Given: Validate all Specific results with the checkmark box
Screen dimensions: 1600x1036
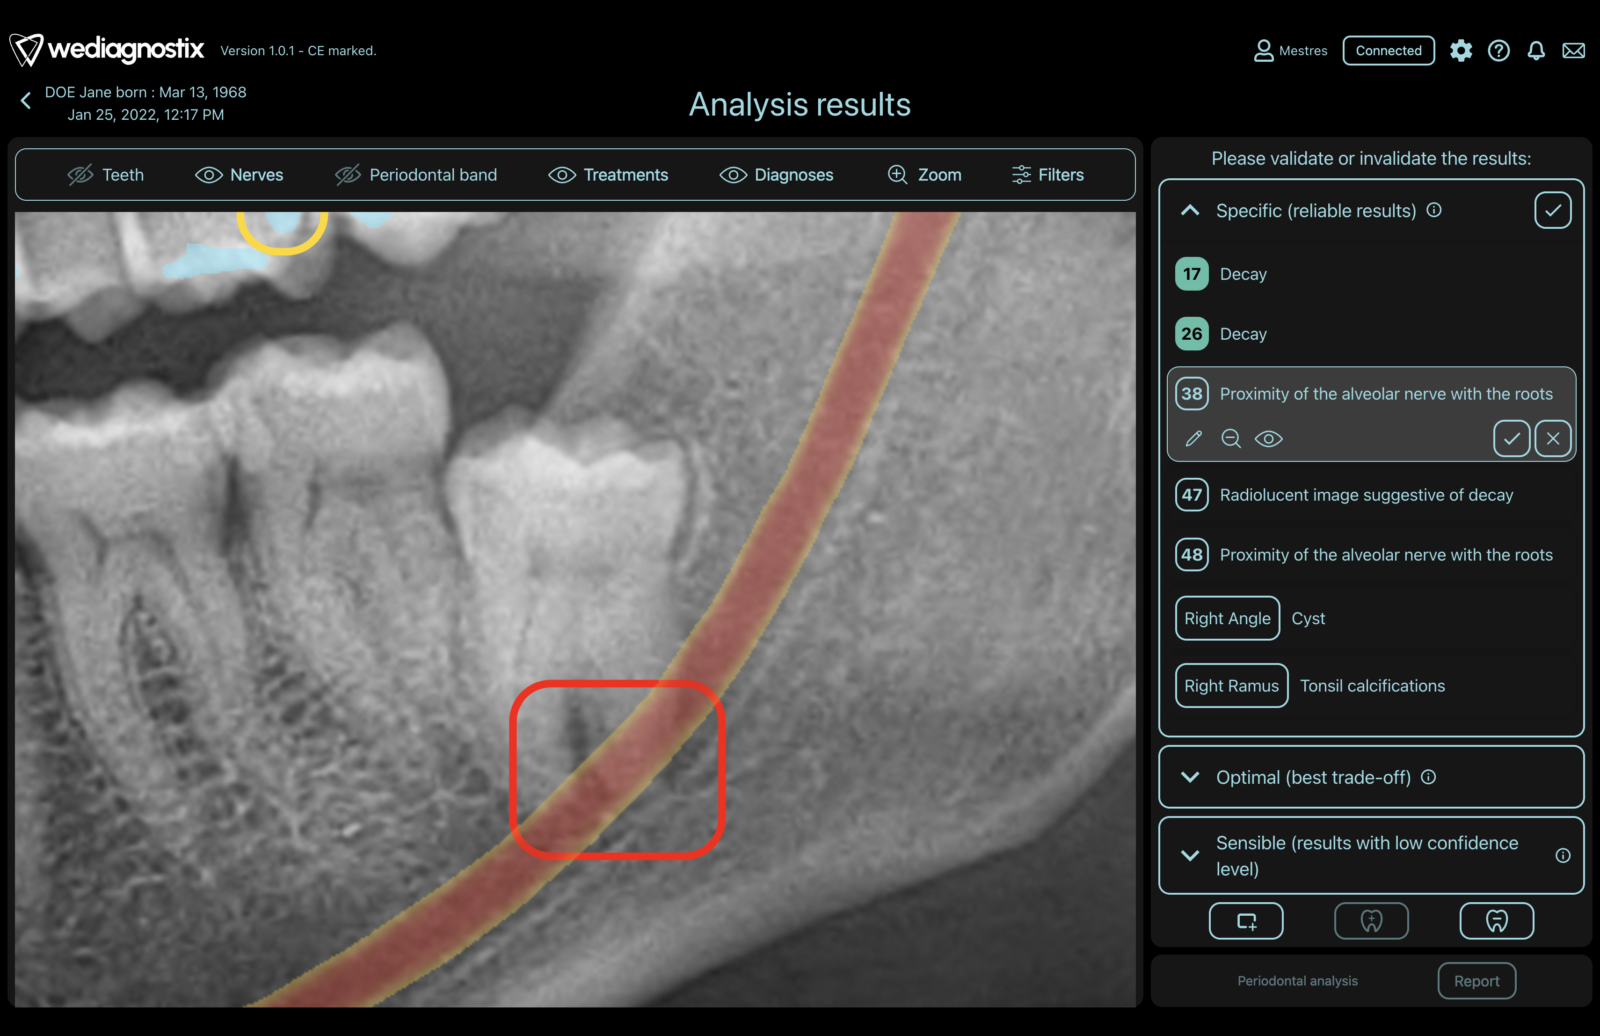Looking at the screenshot, I should [x=1553, y=210].
